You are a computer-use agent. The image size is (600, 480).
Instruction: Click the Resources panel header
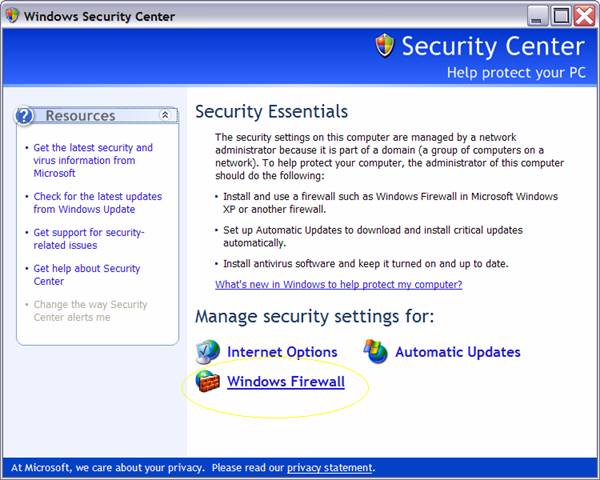pos(97,116)
